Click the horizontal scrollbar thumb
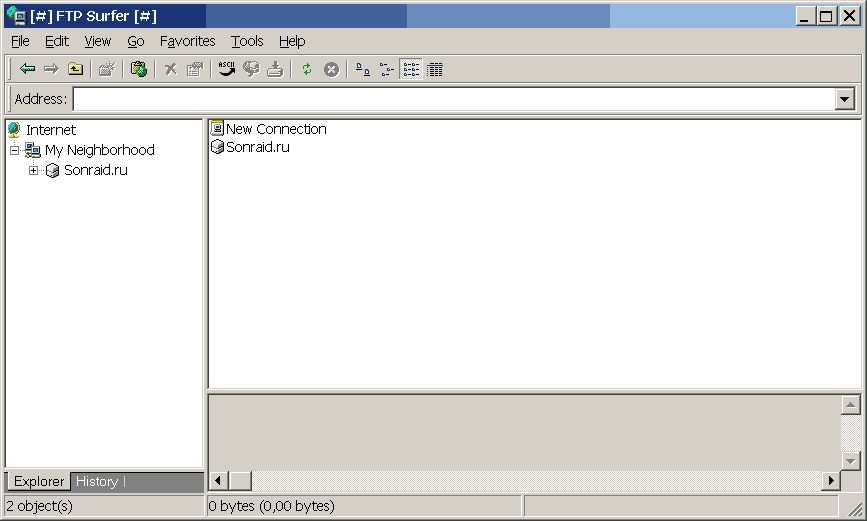 pyautogui.click(x=240, y=481)
